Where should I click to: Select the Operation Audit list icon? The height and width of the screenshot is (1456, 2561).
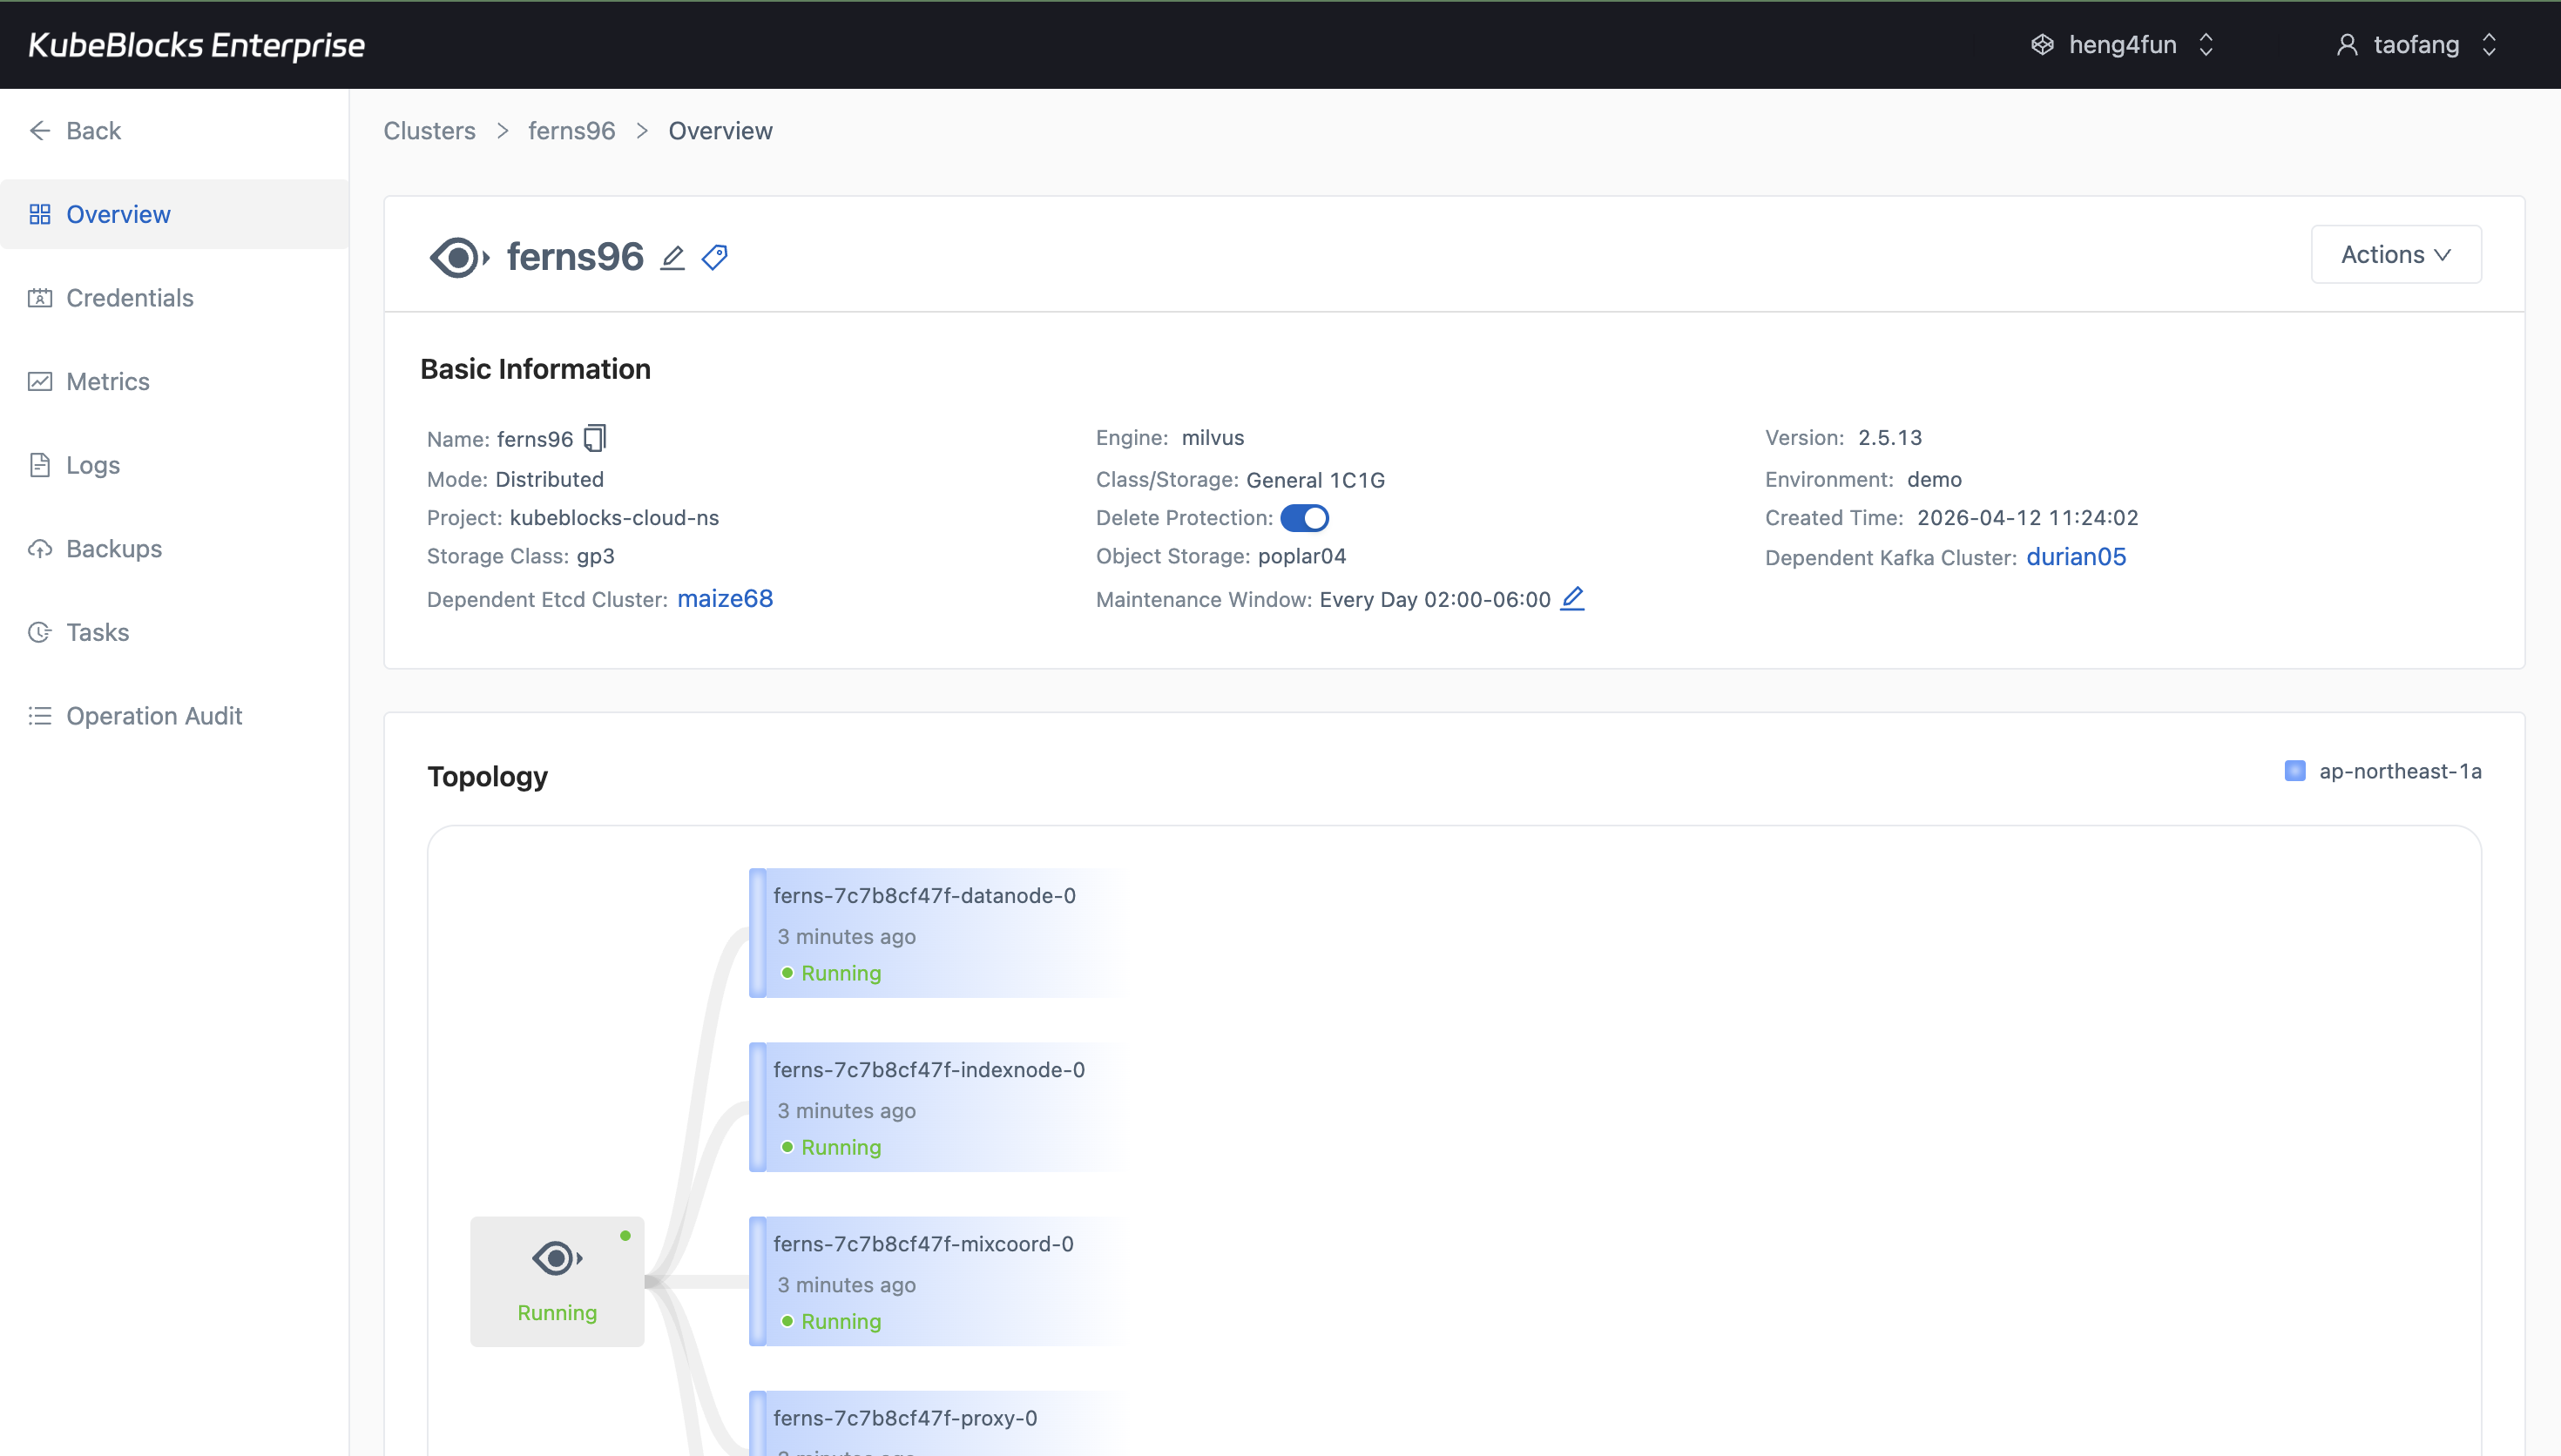pos(40,715)
